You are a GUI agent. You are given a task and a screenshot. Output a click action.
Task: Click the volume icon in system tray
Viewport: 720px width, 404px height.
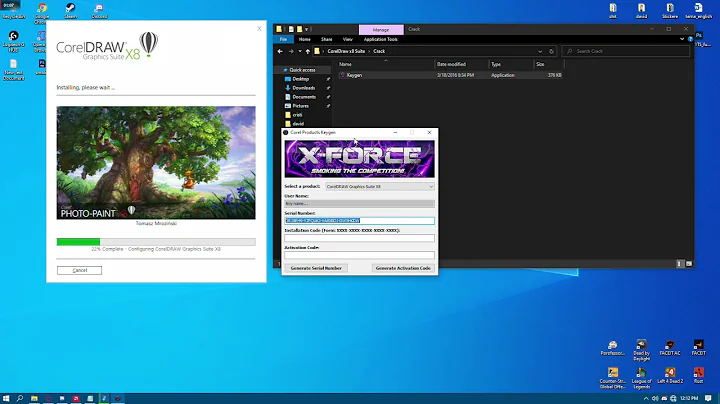point(655,398)
